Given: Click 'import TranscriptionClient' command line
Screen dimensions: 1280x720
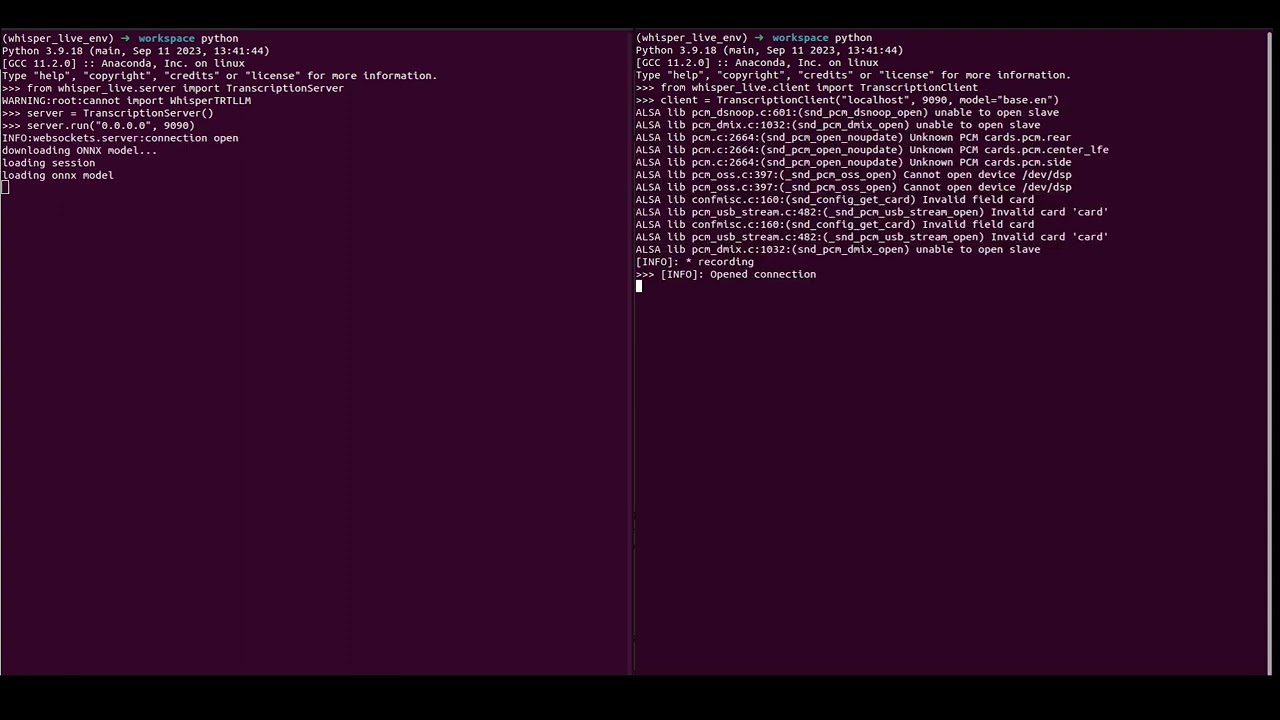Looking at the screenshot, I should click(x=807, y=87).
